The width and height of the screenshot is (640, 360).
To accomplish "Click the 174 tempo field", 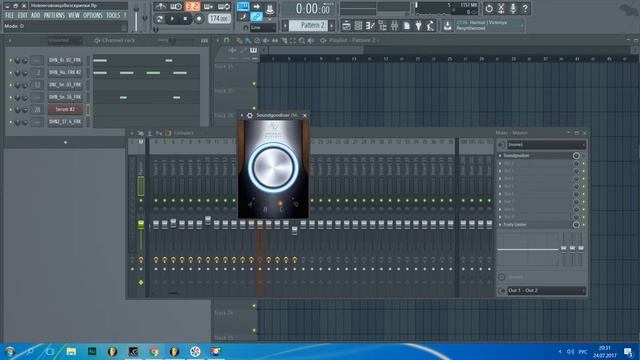I will pyautogui.click(x=219, y=19).
